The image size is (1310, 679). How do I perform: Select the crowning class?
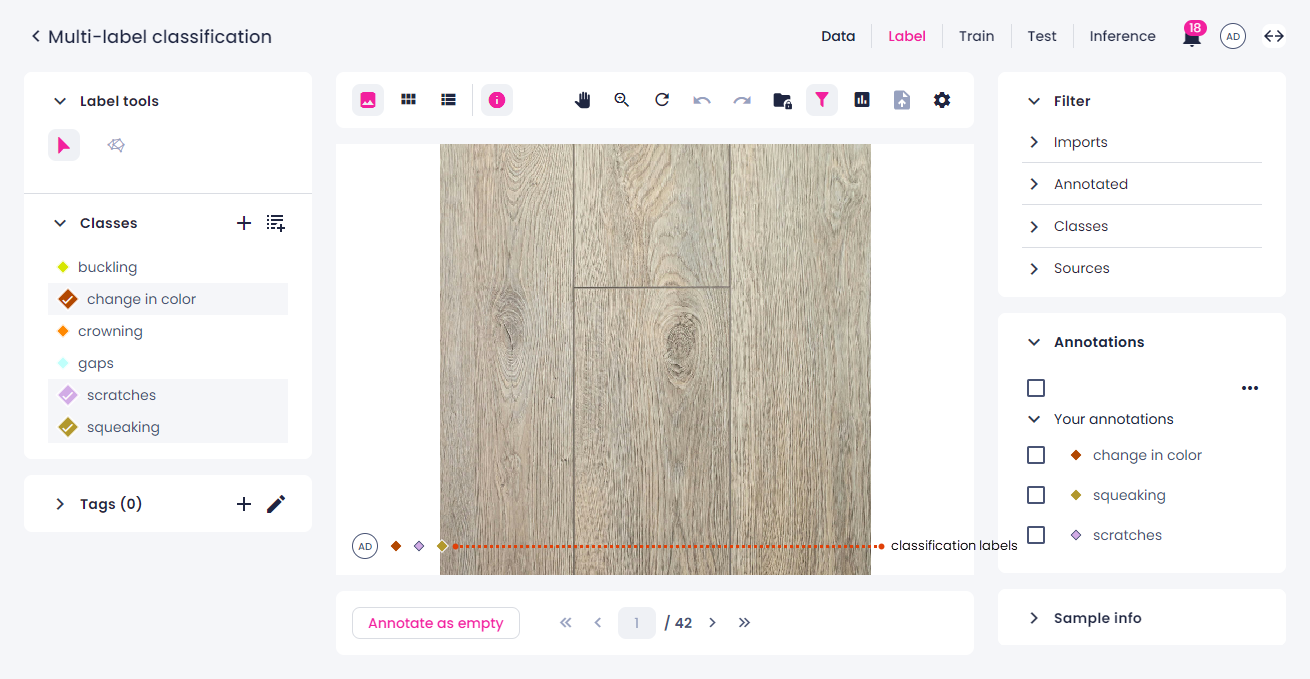point(168,331)
